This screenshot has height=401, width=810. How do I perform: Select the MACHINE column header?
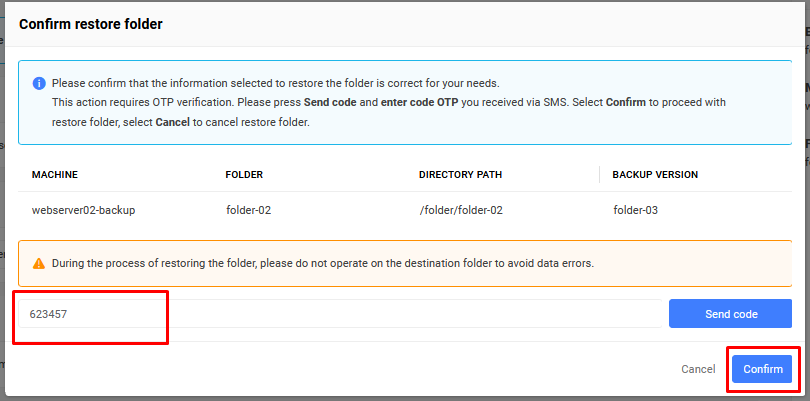(x=55, y=175)
